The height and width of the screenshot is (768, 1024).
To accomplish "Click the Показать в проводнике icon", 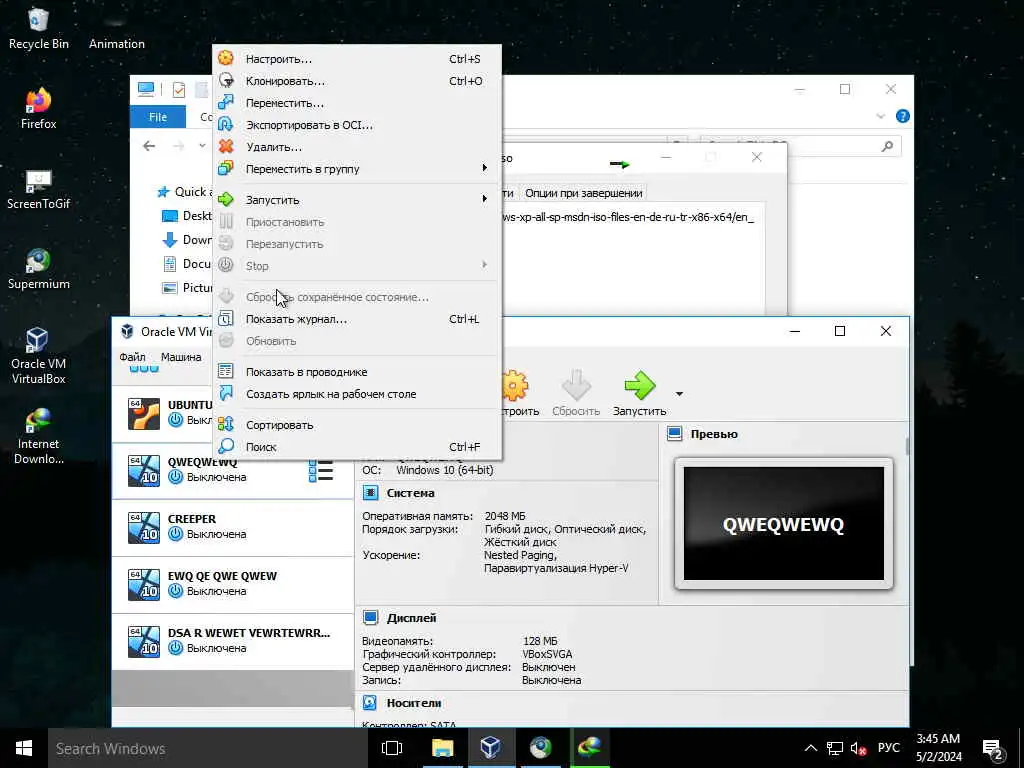I will [x=226, y=372].
